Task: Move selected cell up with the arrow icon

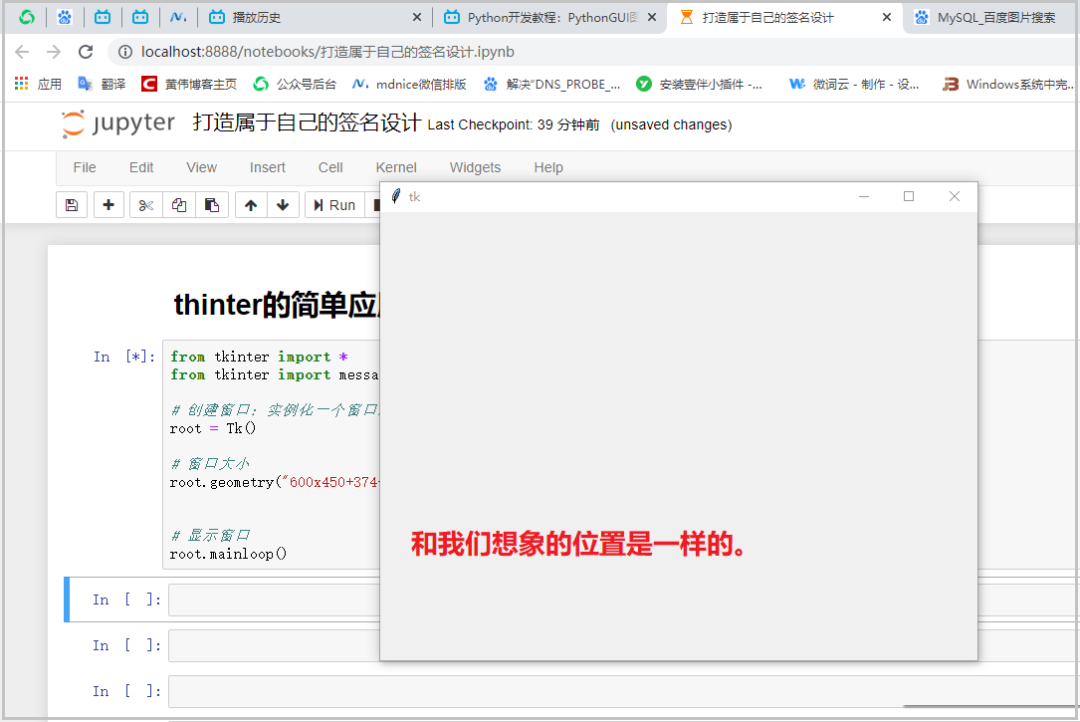Action: [251, 204]
